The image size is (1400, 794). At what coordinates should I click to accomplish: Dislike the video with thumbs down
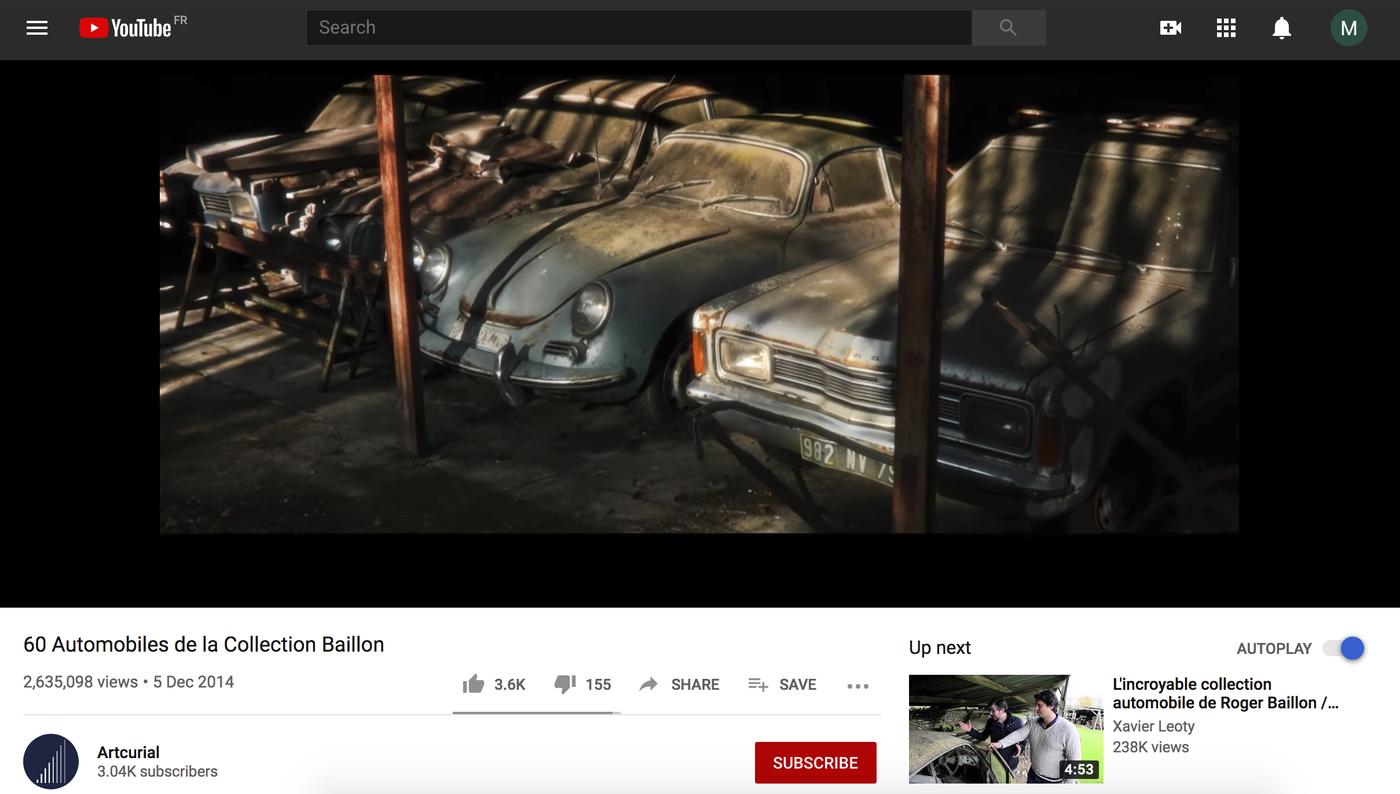565,684
